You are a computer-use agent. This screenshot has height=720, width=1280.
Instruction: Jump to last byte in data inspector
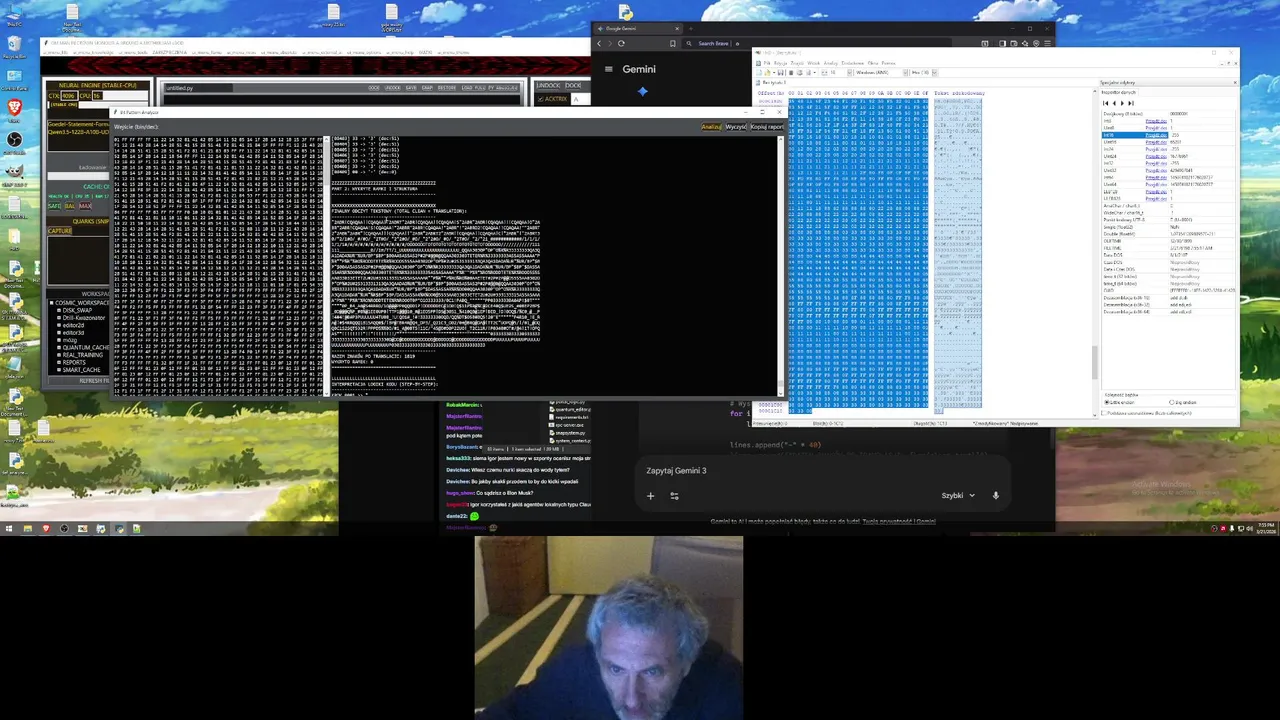click(1131, 103)
